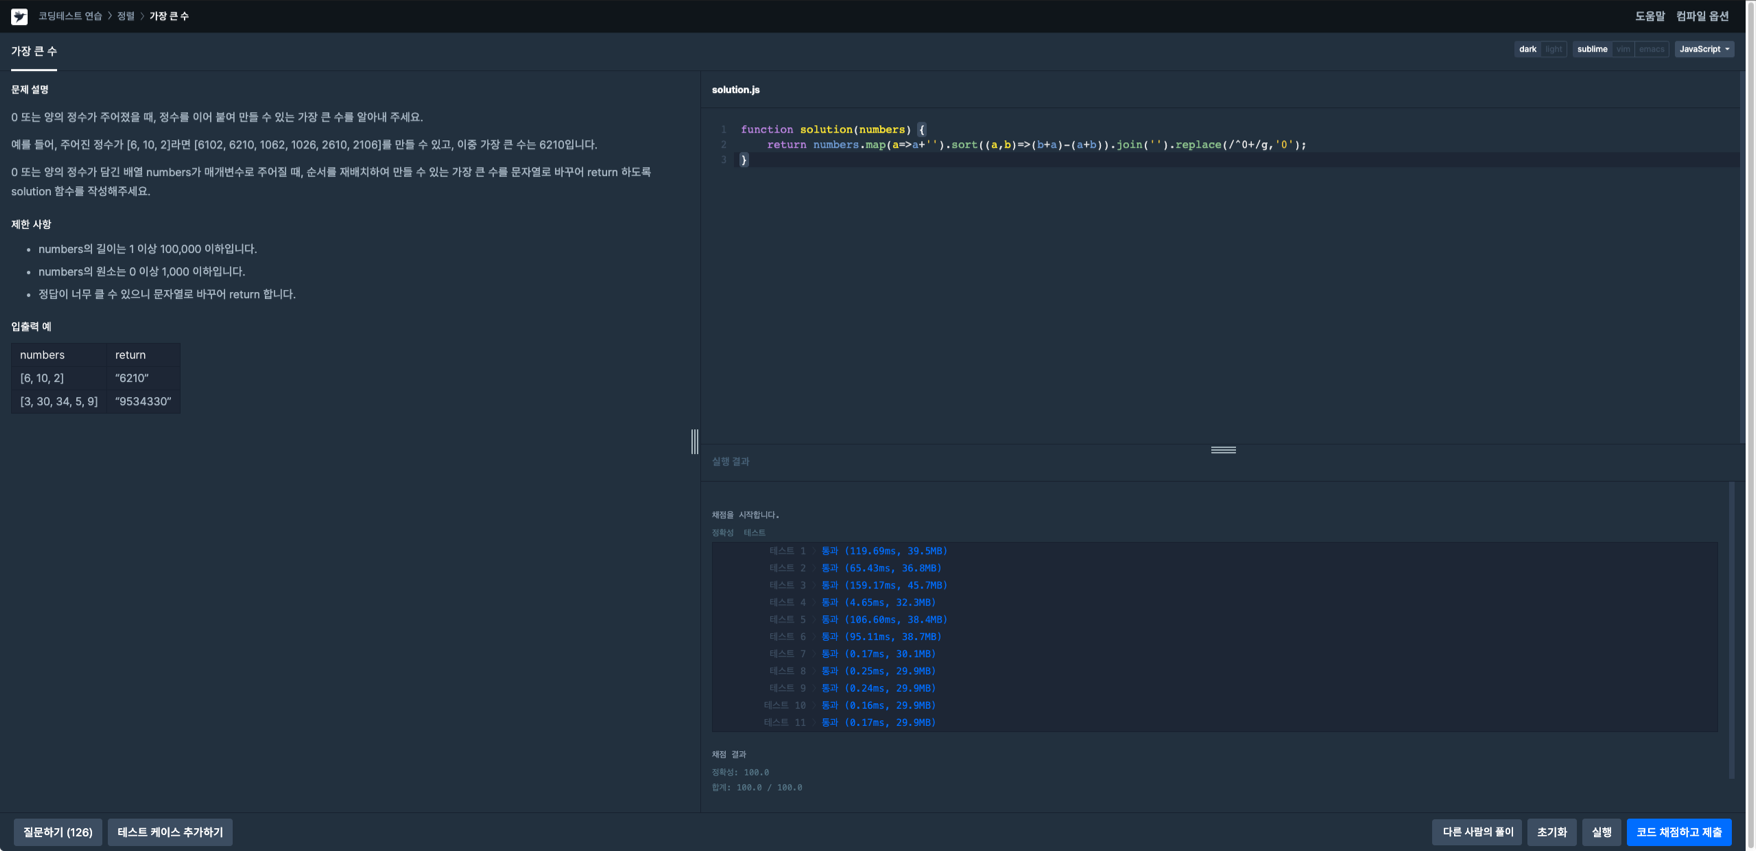Submit with 코드 채점하고 제출 button
This screenshot has height=851, width=1756.
coord(1679,832)
